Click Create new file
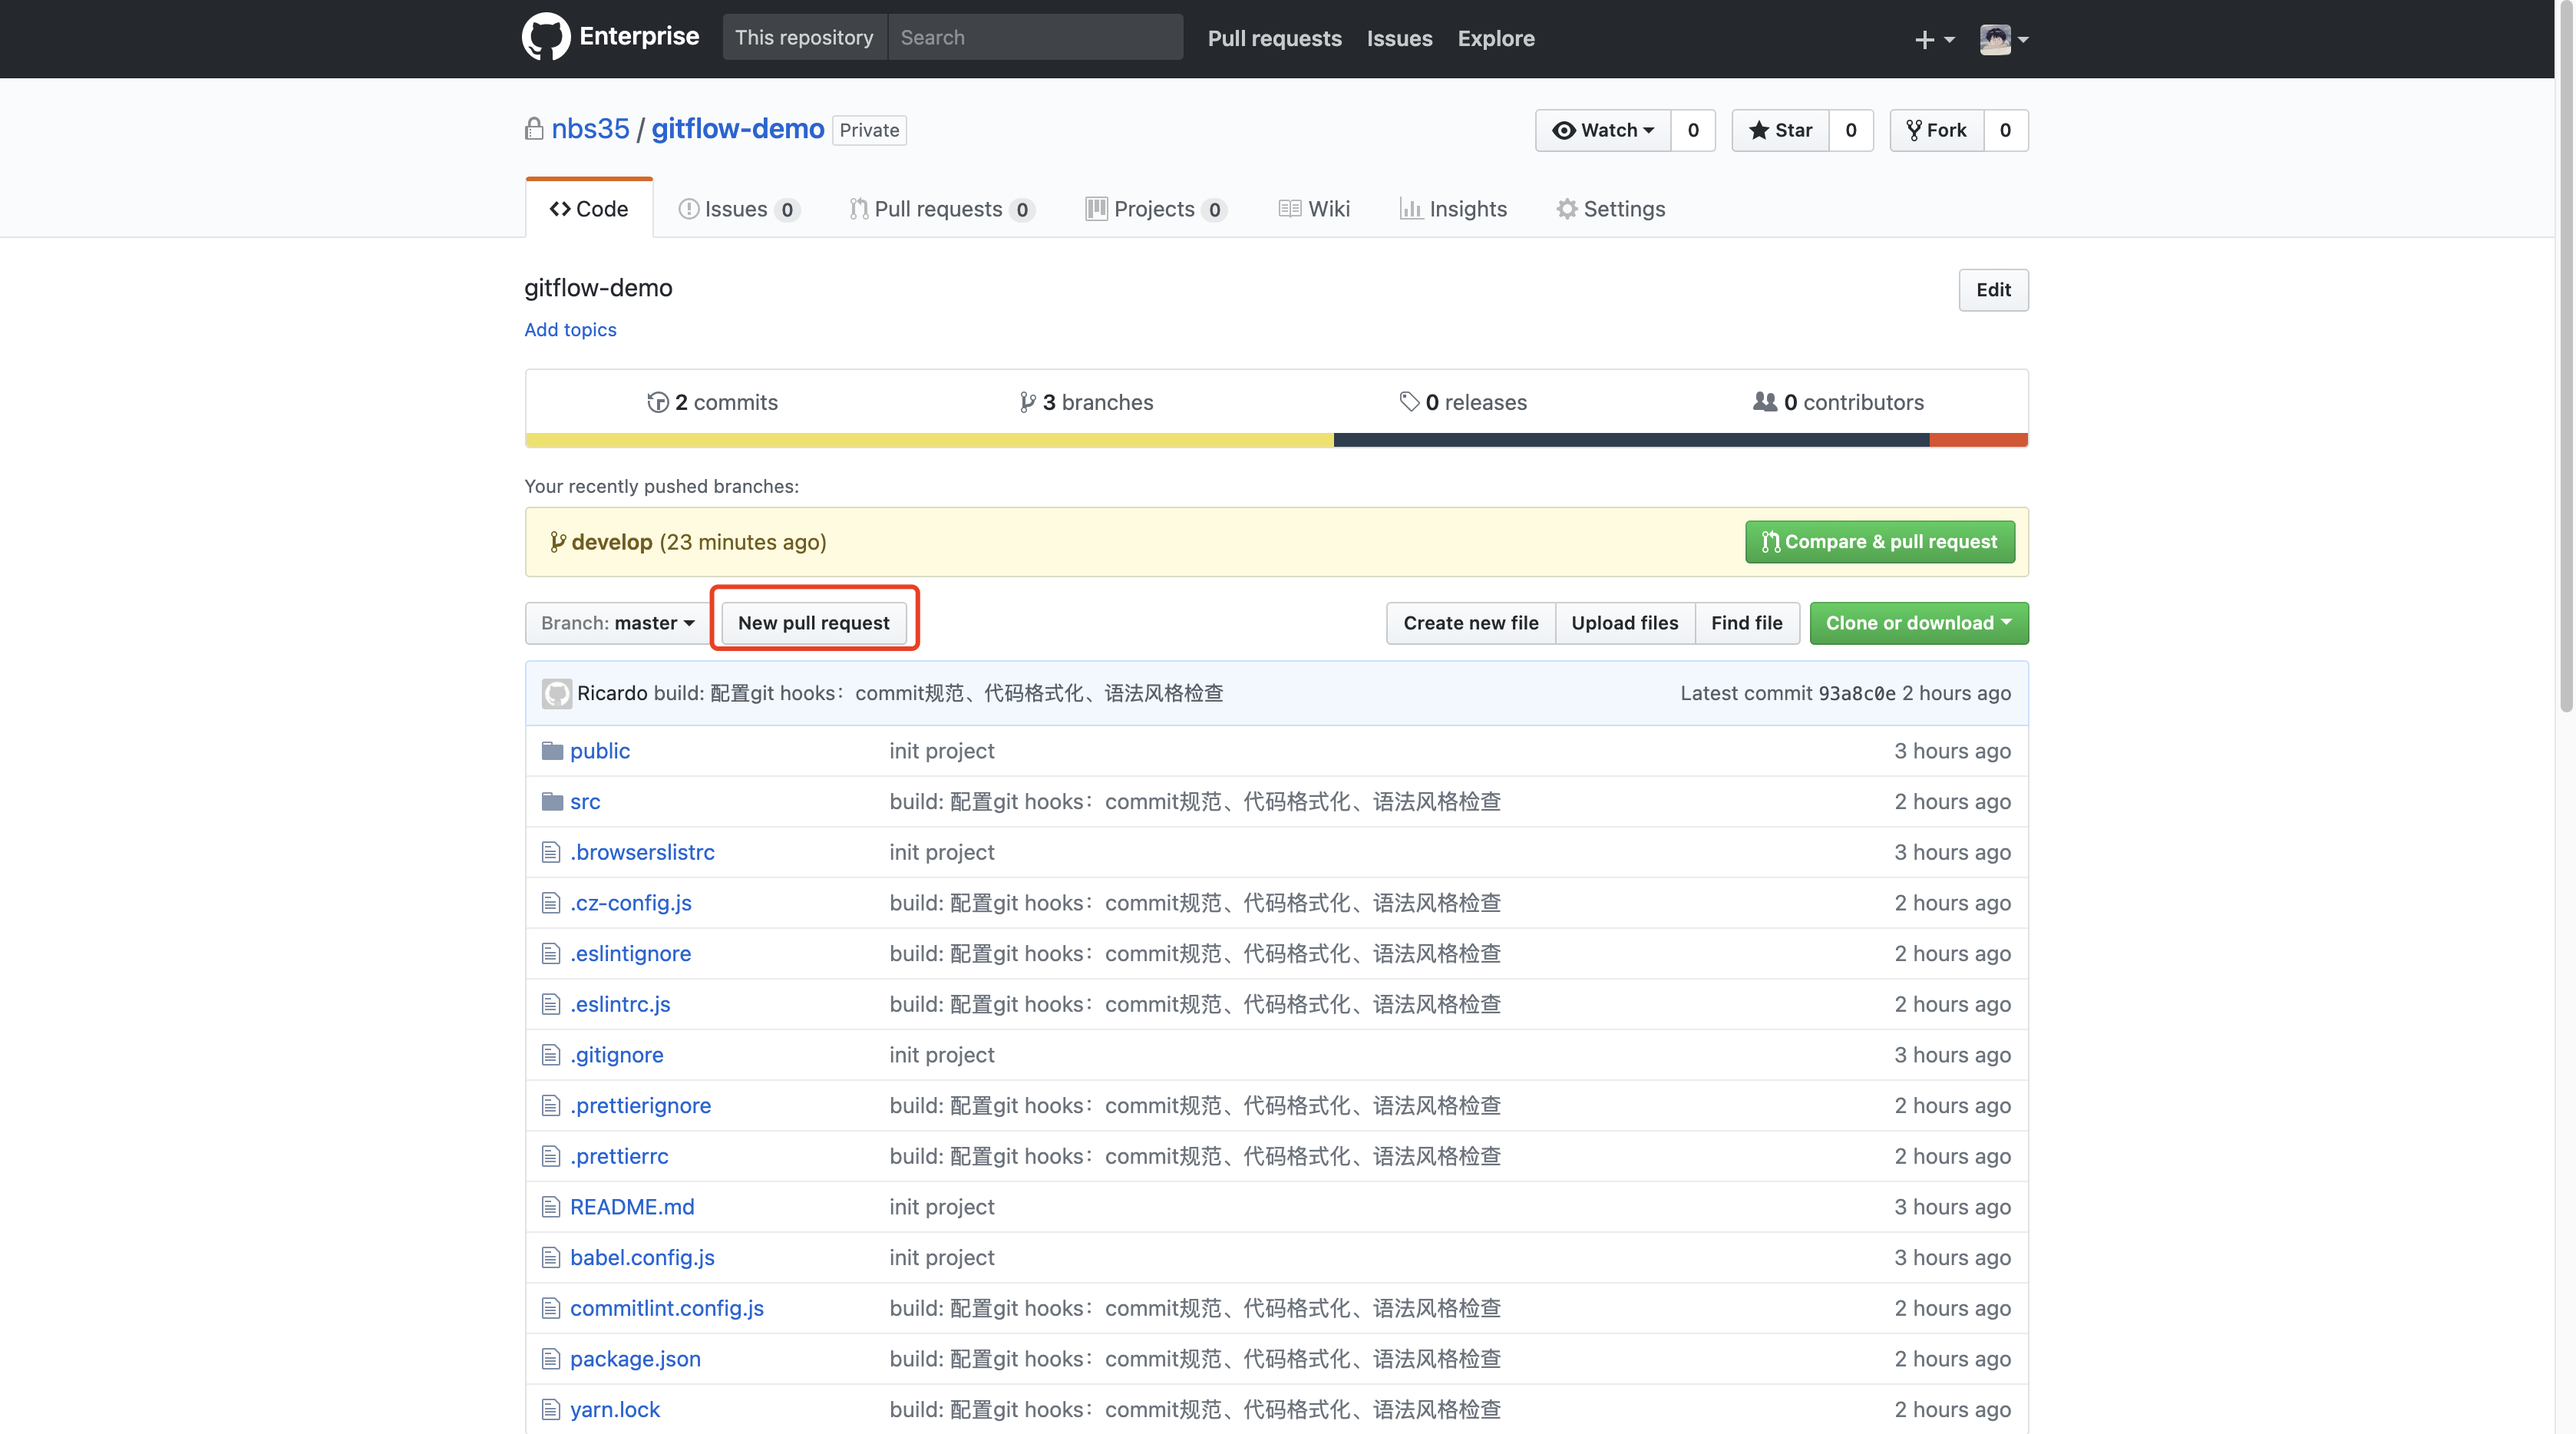2576x1434 pixels. 1471,623
